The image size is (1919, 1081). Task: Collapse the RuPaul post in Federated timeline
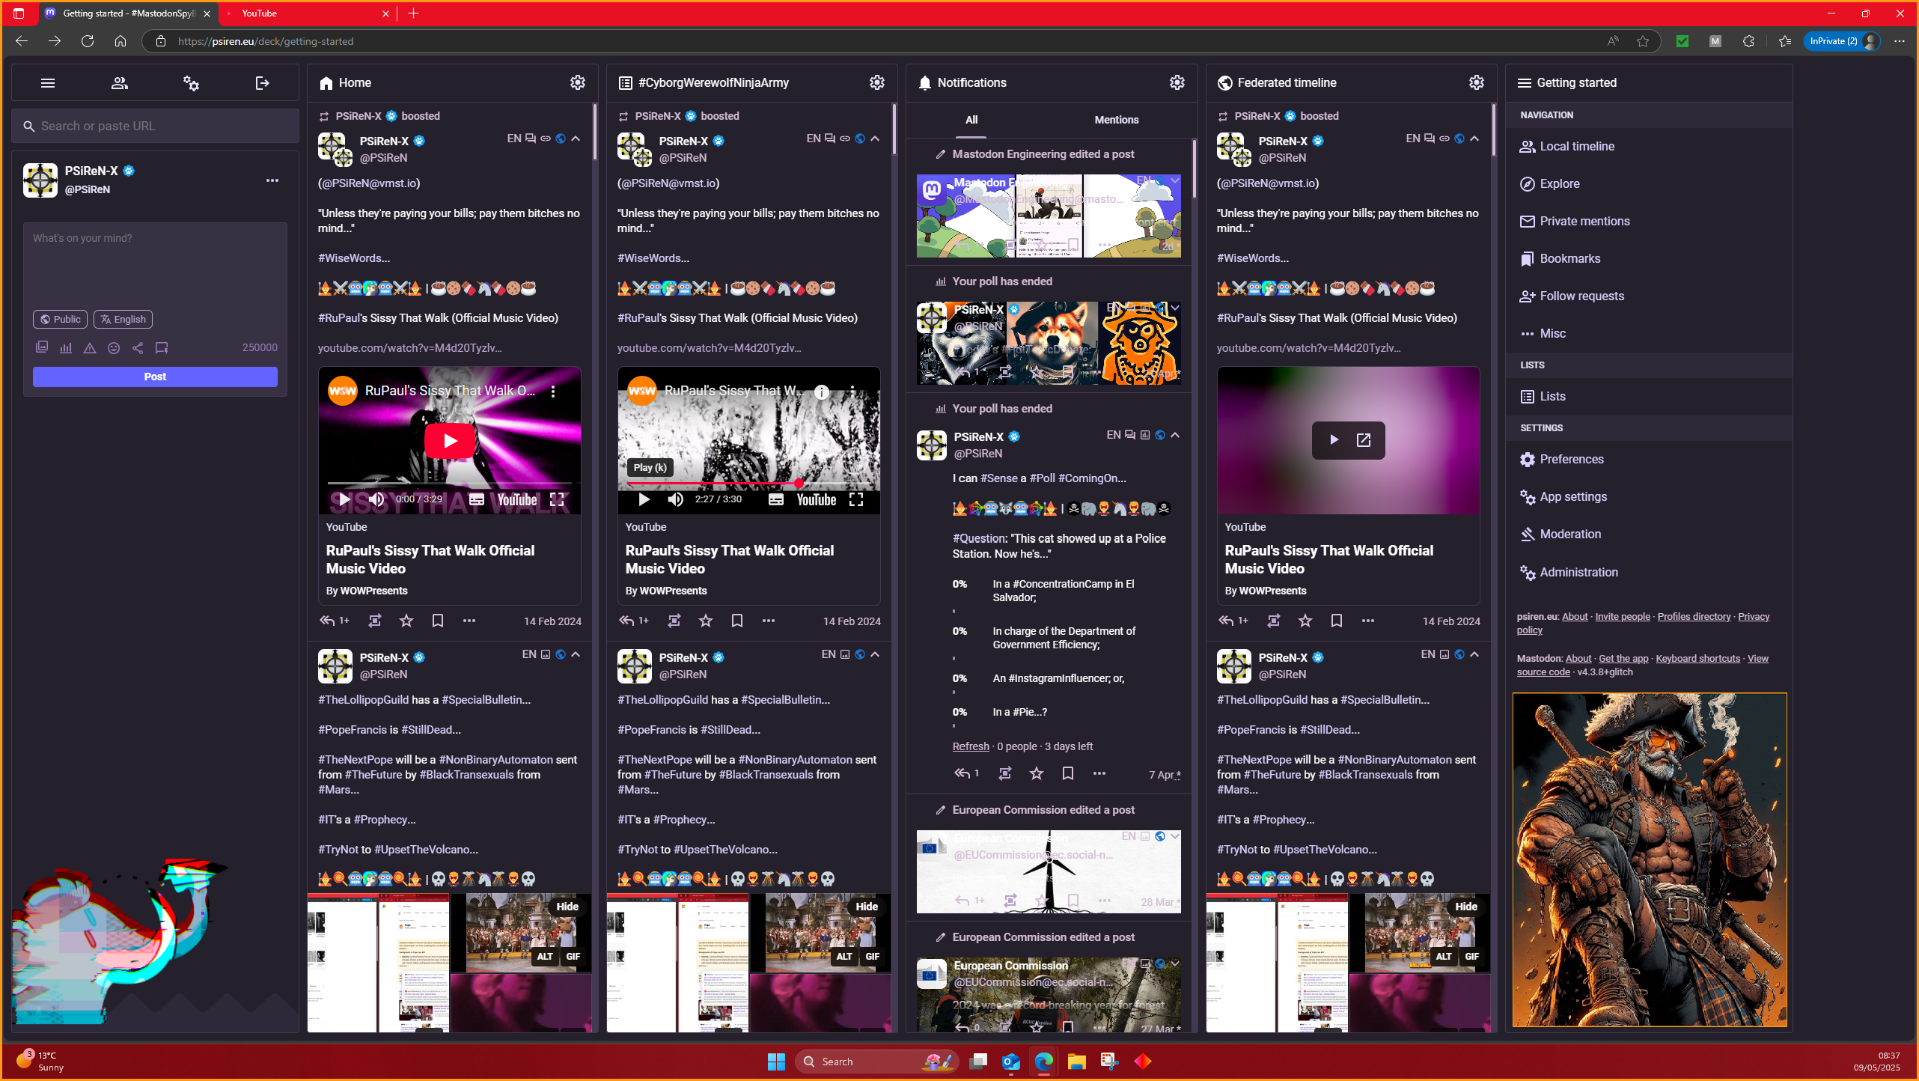point(1474,139)
